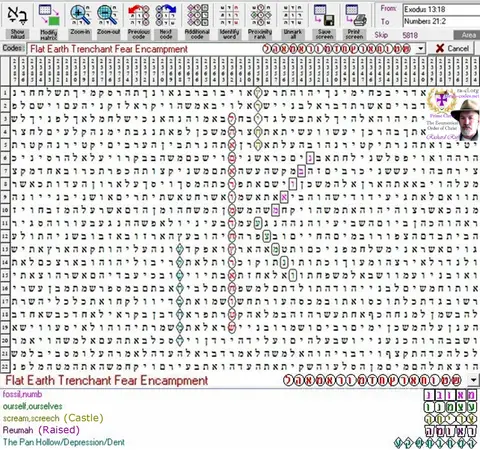Click the dark boxed Hebrew letters for Reumah

[x=450, y=431]
